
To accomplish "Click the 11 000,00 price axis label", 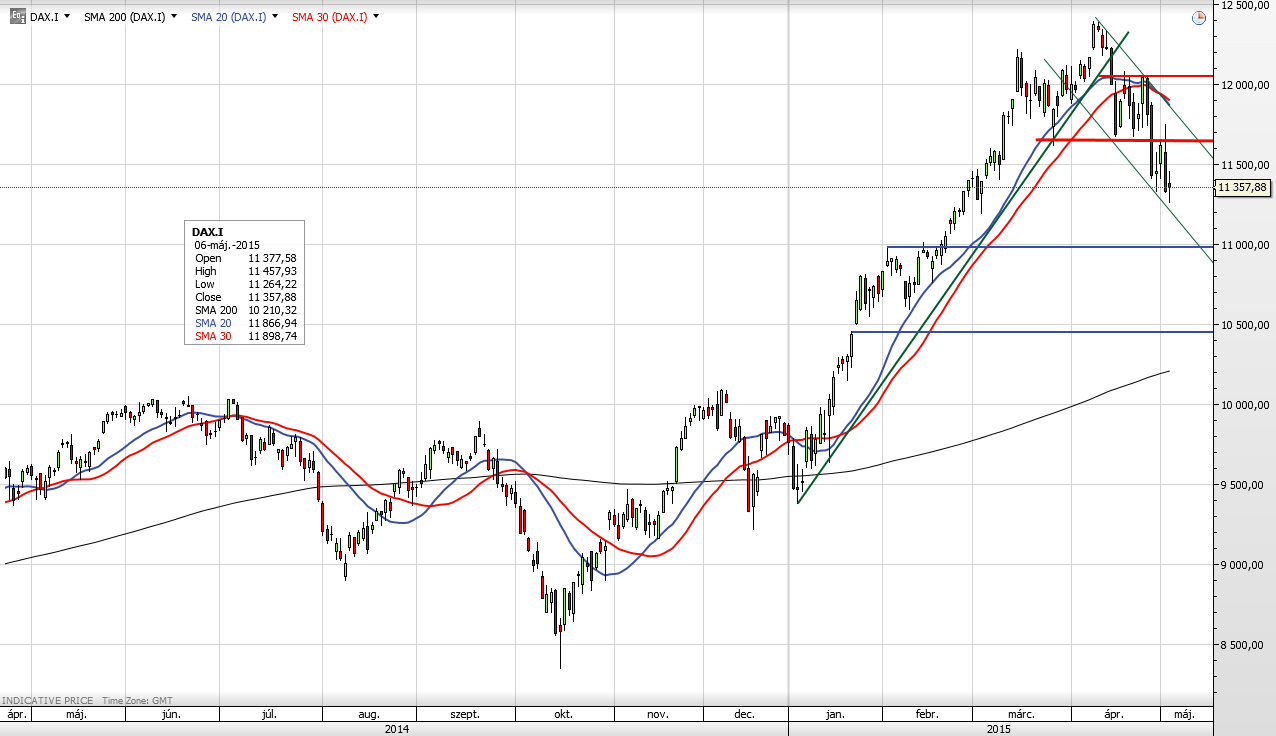I will 1243,245.
